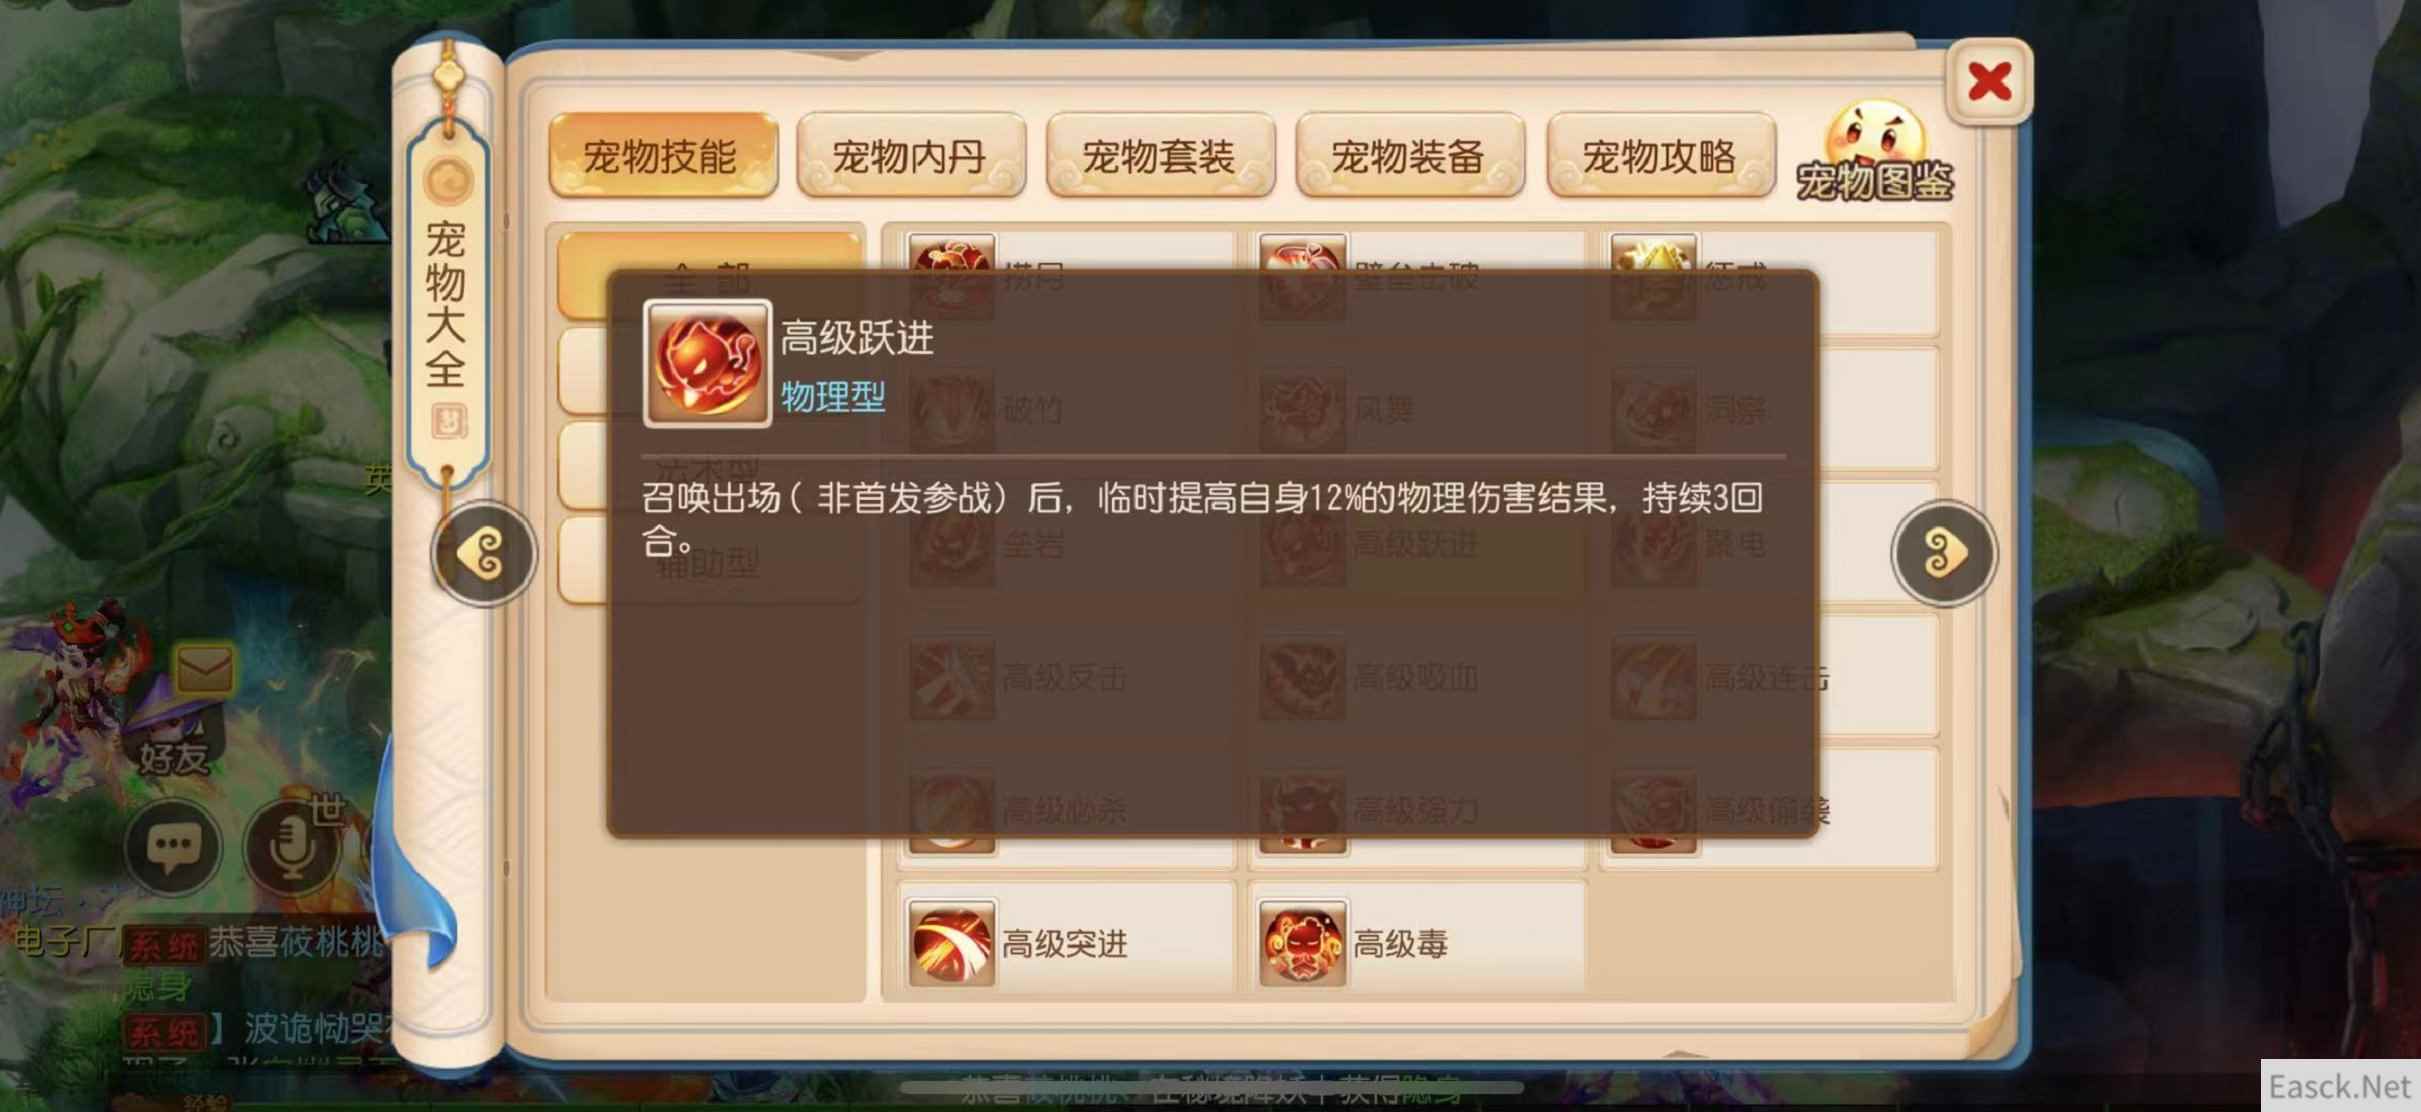Click the 高级吸血 skill entry
2421x1112 pixels.
1418,678
